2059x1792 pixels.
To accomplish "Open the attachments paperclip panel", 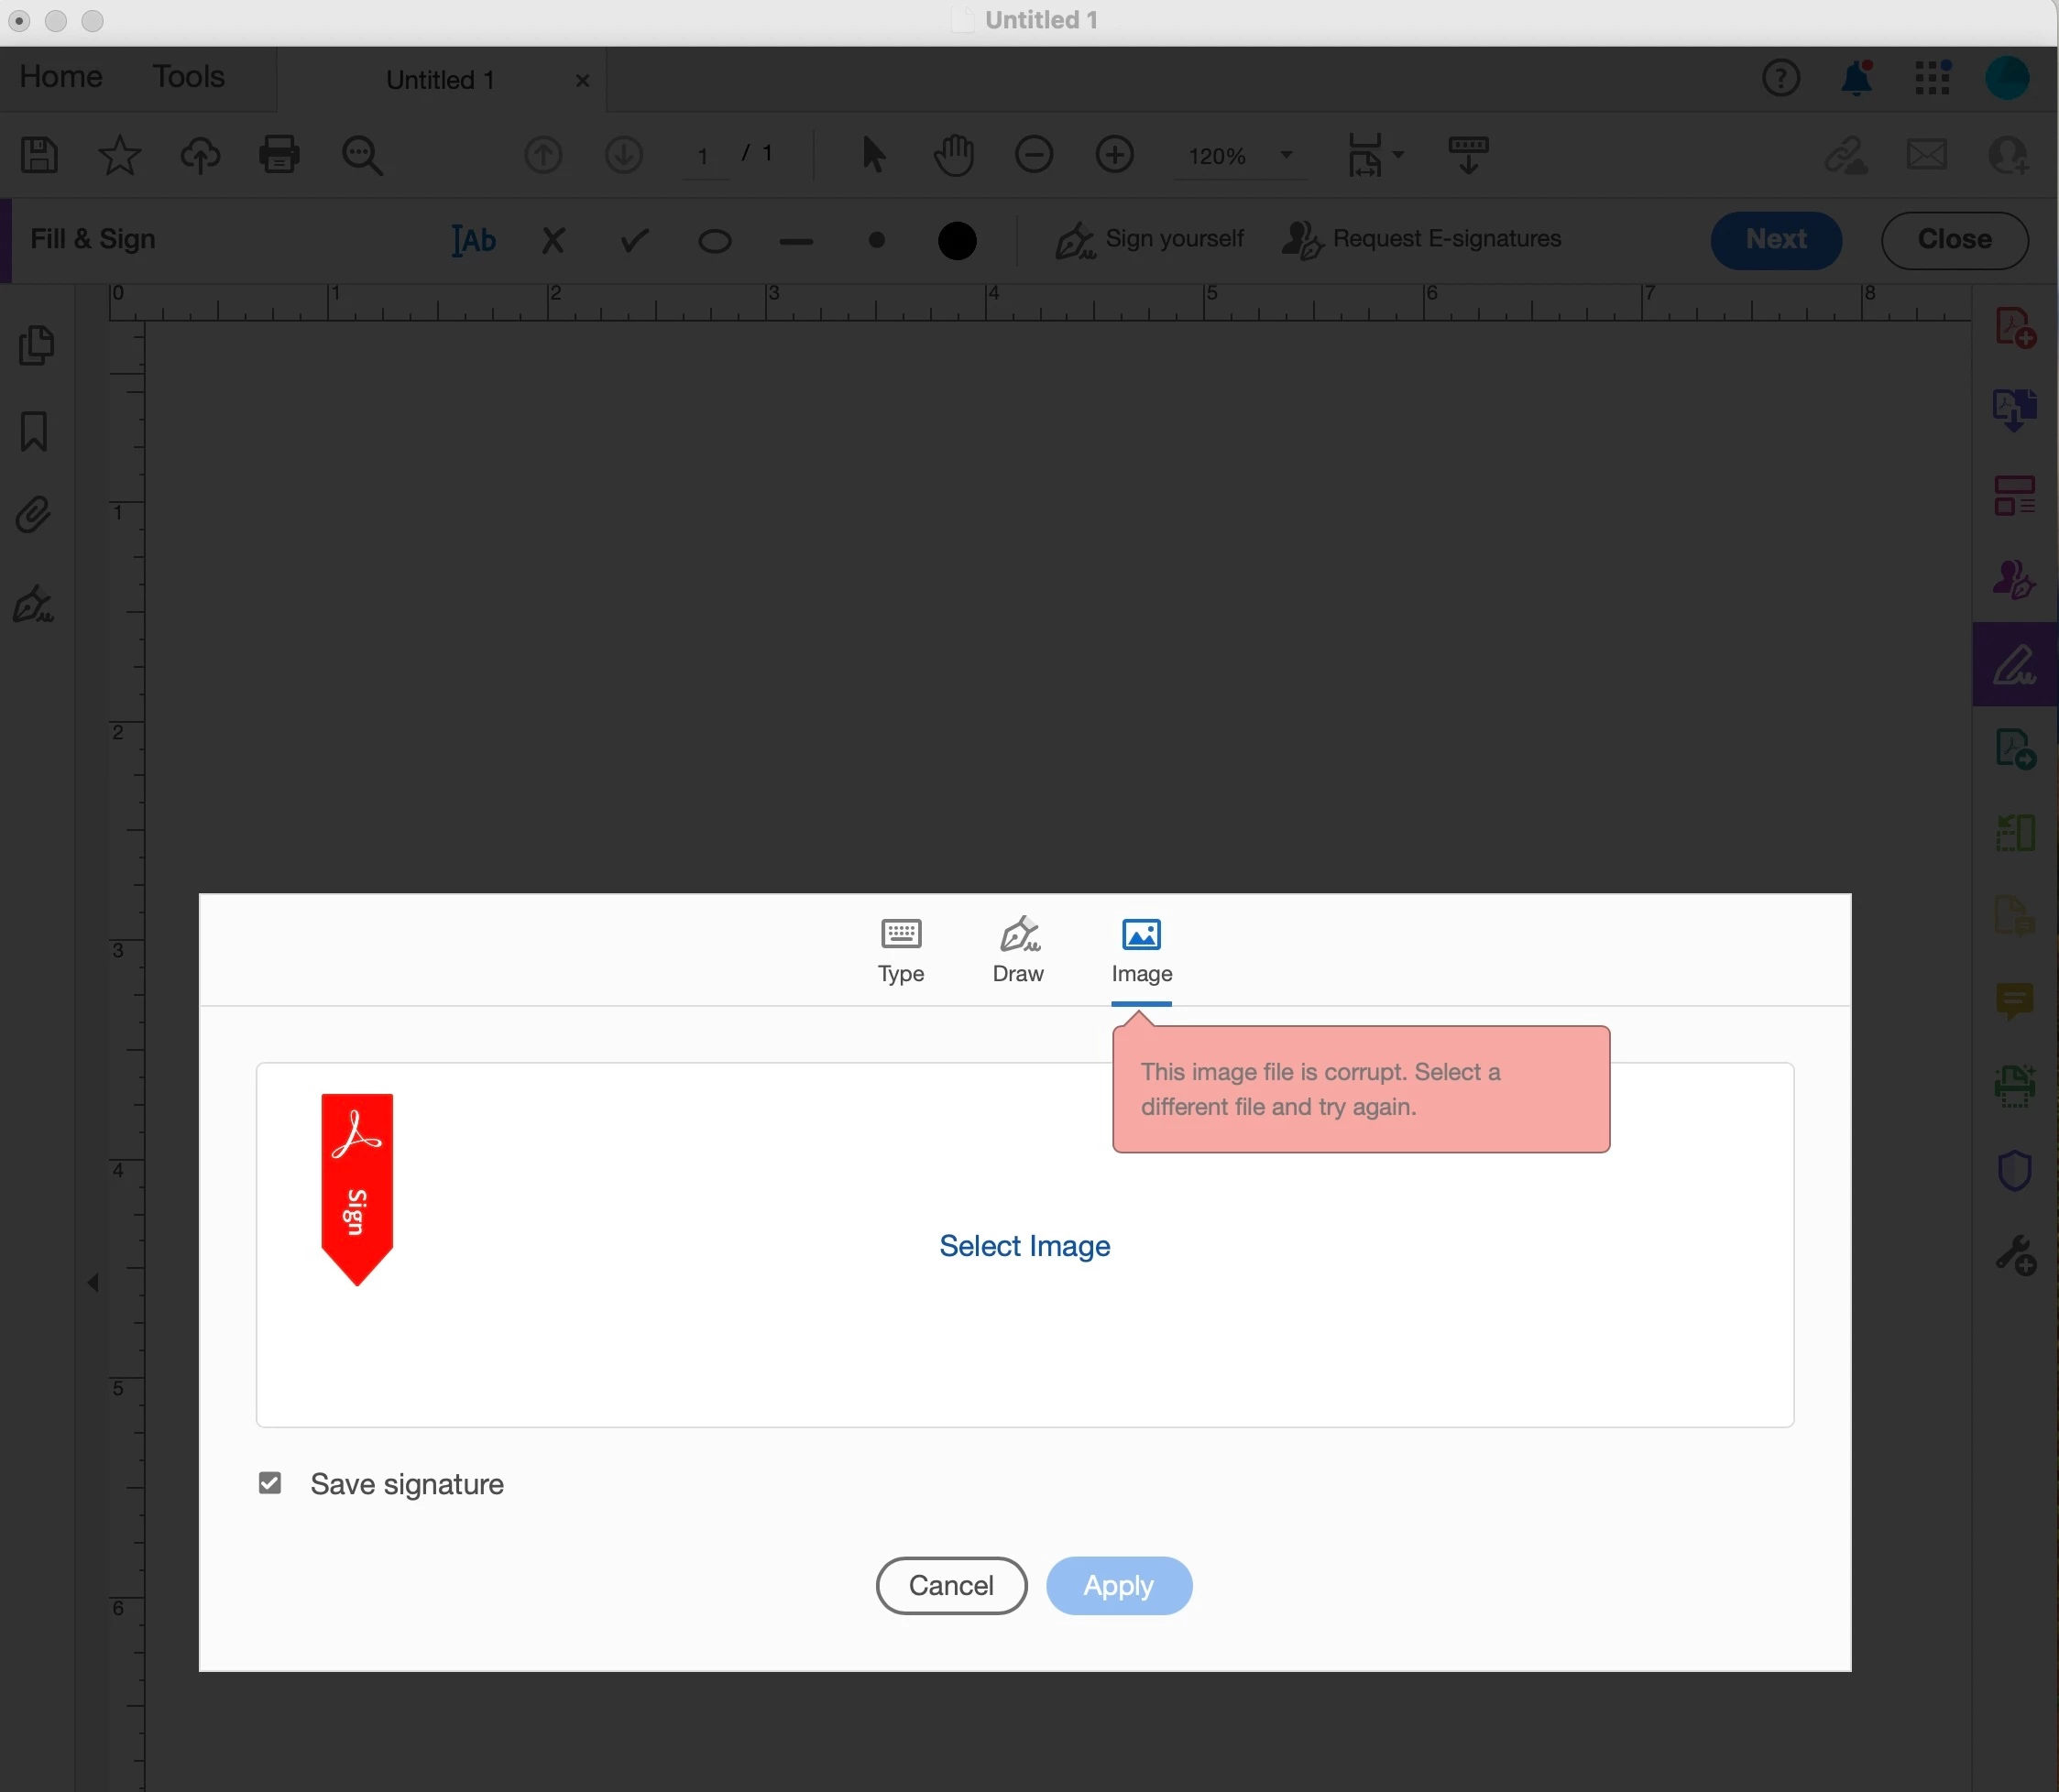I will click(x=35, y=516).
